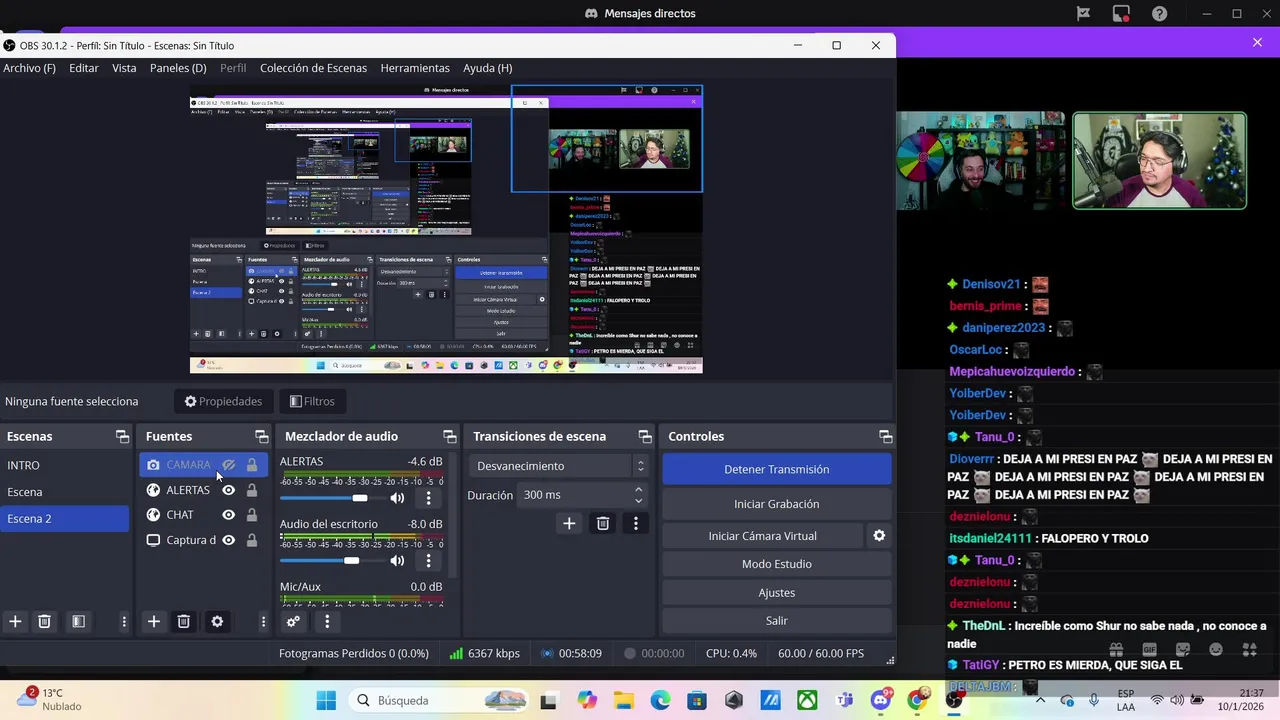Image resolution: width=1280 pixels, height=720 pixels.
Task: Open Audio del escritorio channel options menu
Action: click(x=429, y=560)
